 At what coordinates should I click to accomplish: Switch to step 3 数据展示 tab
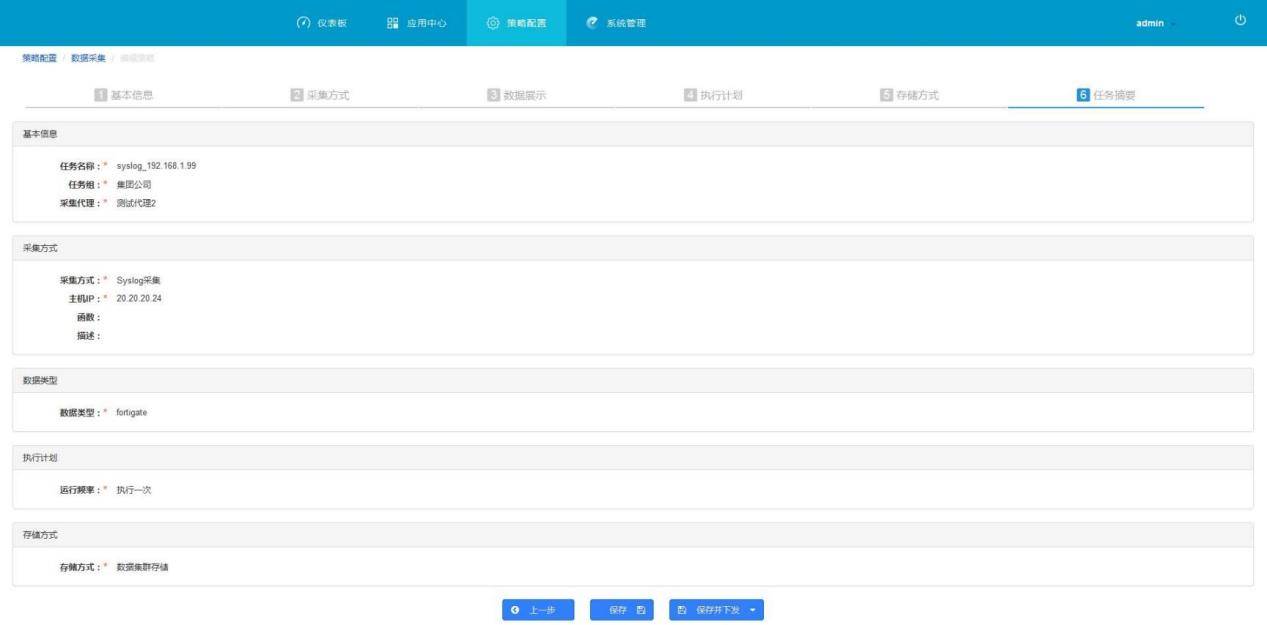pos(516,95)
